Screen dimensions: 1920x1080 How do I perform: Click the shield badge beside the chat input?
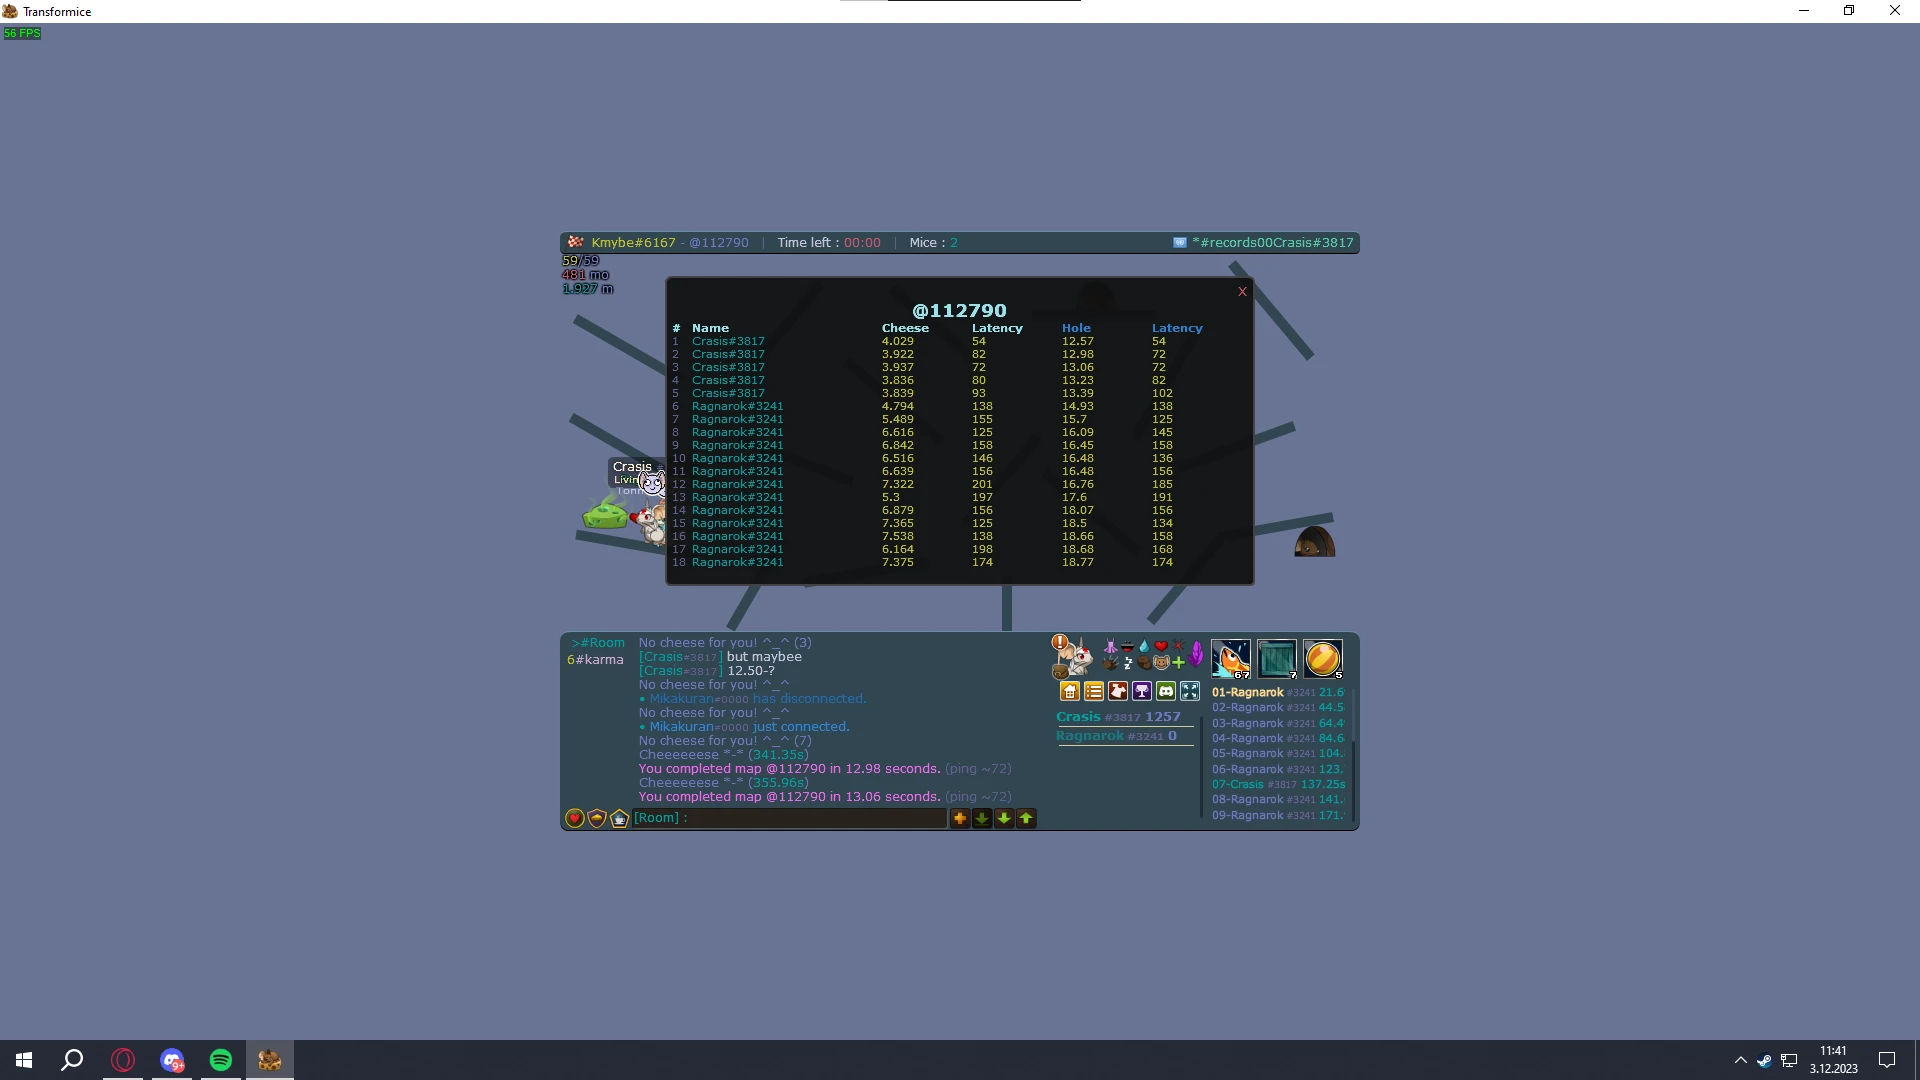click(x=597, y=818)
